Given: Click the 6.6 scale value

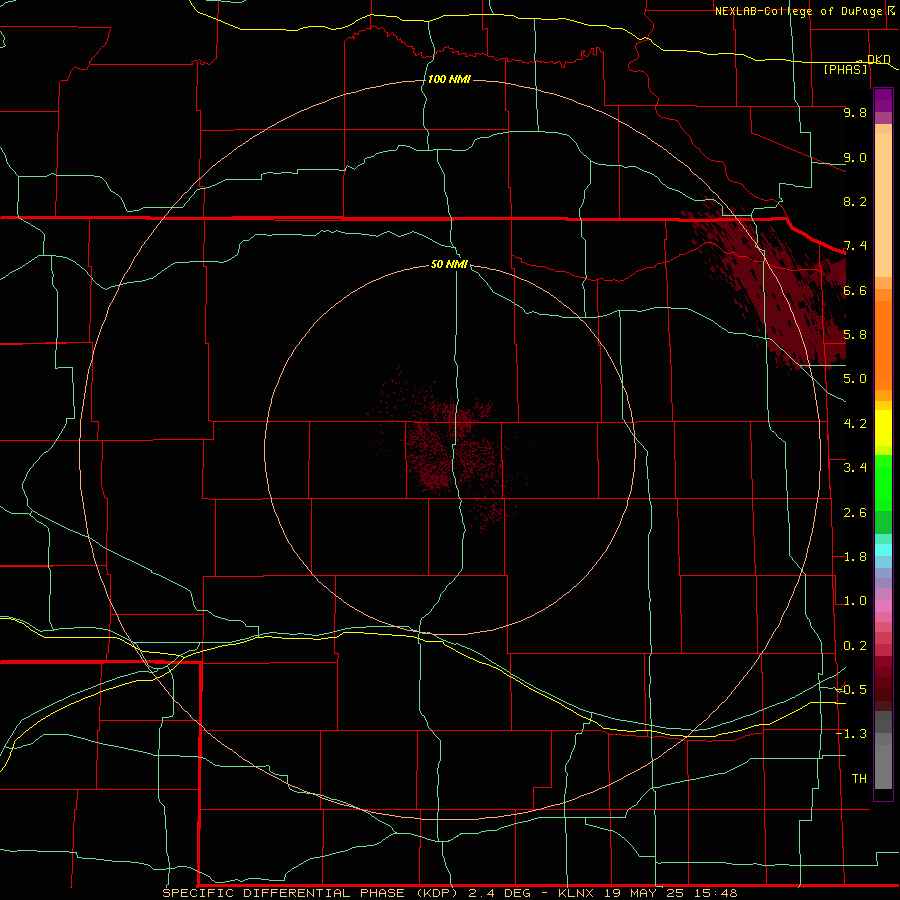Looking at the screenshot, I should [855, 290].
